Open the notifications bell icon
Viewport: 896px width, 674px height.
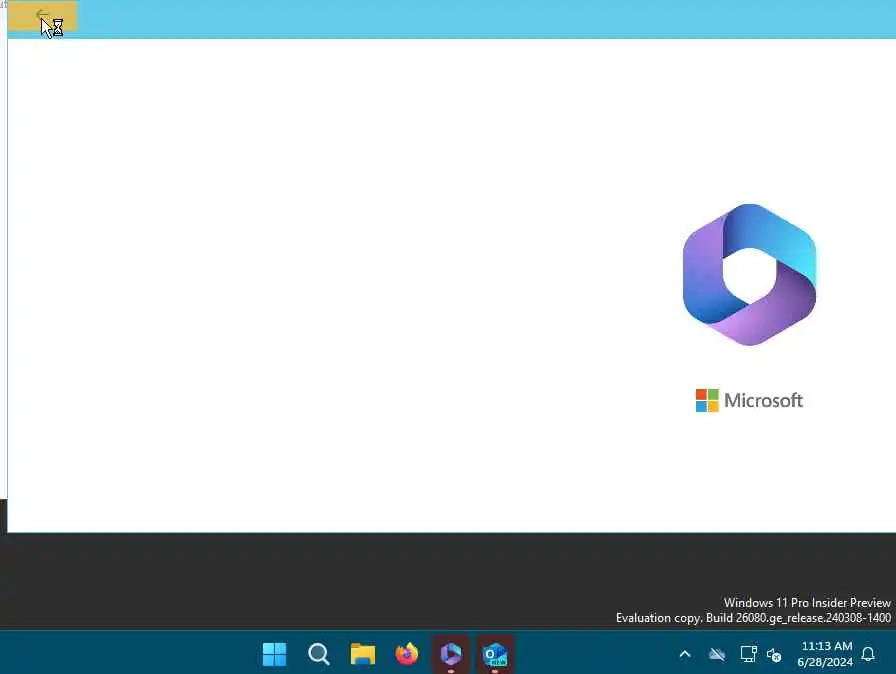(868, 654)
